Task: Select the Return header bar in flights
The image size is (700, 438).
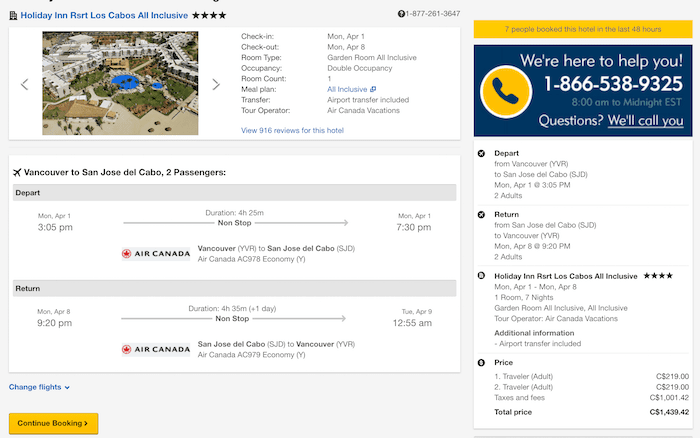Action: coord(234,288)
